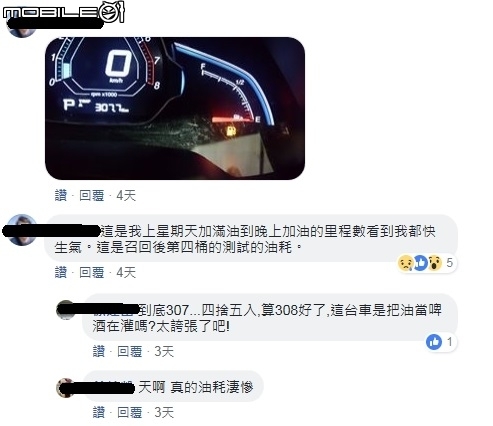The width and height of the screenshot is (493, 426).
Task: Open avatar of the 307 reply commenter
Action: pos(66,310)
